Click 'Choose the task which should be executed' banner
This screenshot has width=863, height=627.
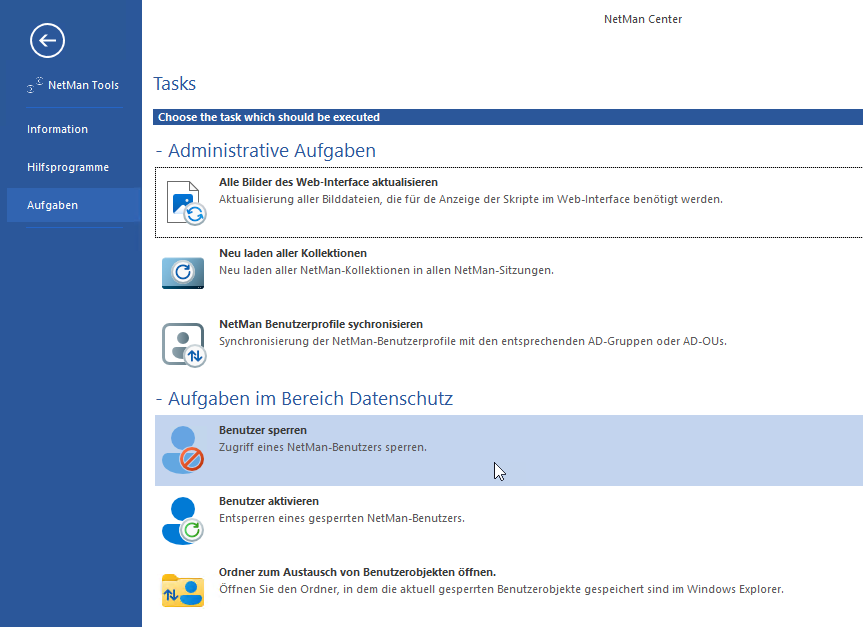[x=508, y=117]
